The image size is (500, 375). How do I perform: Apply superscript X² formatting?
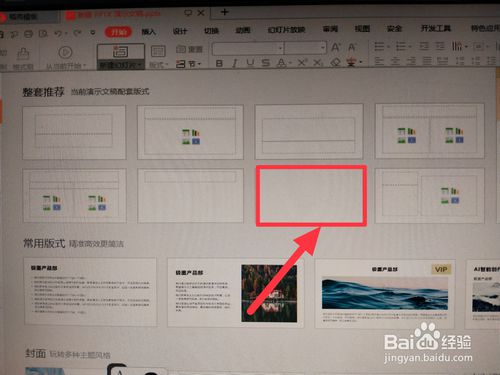coord(302,62)
